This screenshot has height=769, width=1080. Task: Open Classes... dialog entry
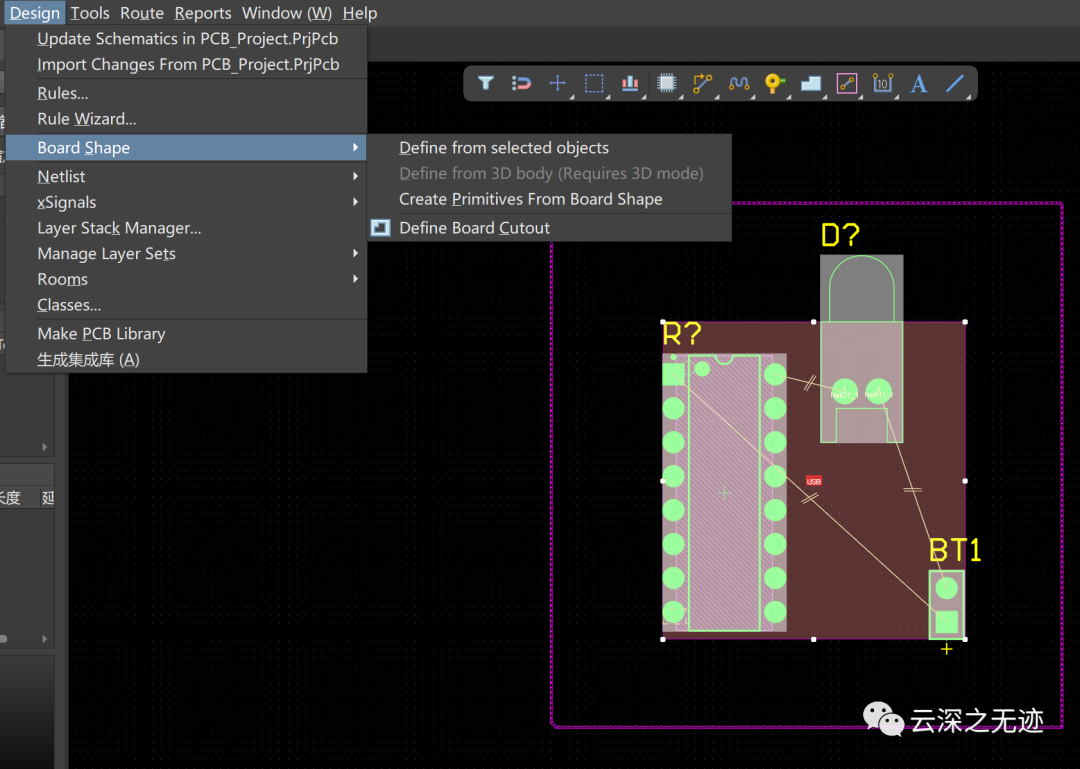click(186, 305)
